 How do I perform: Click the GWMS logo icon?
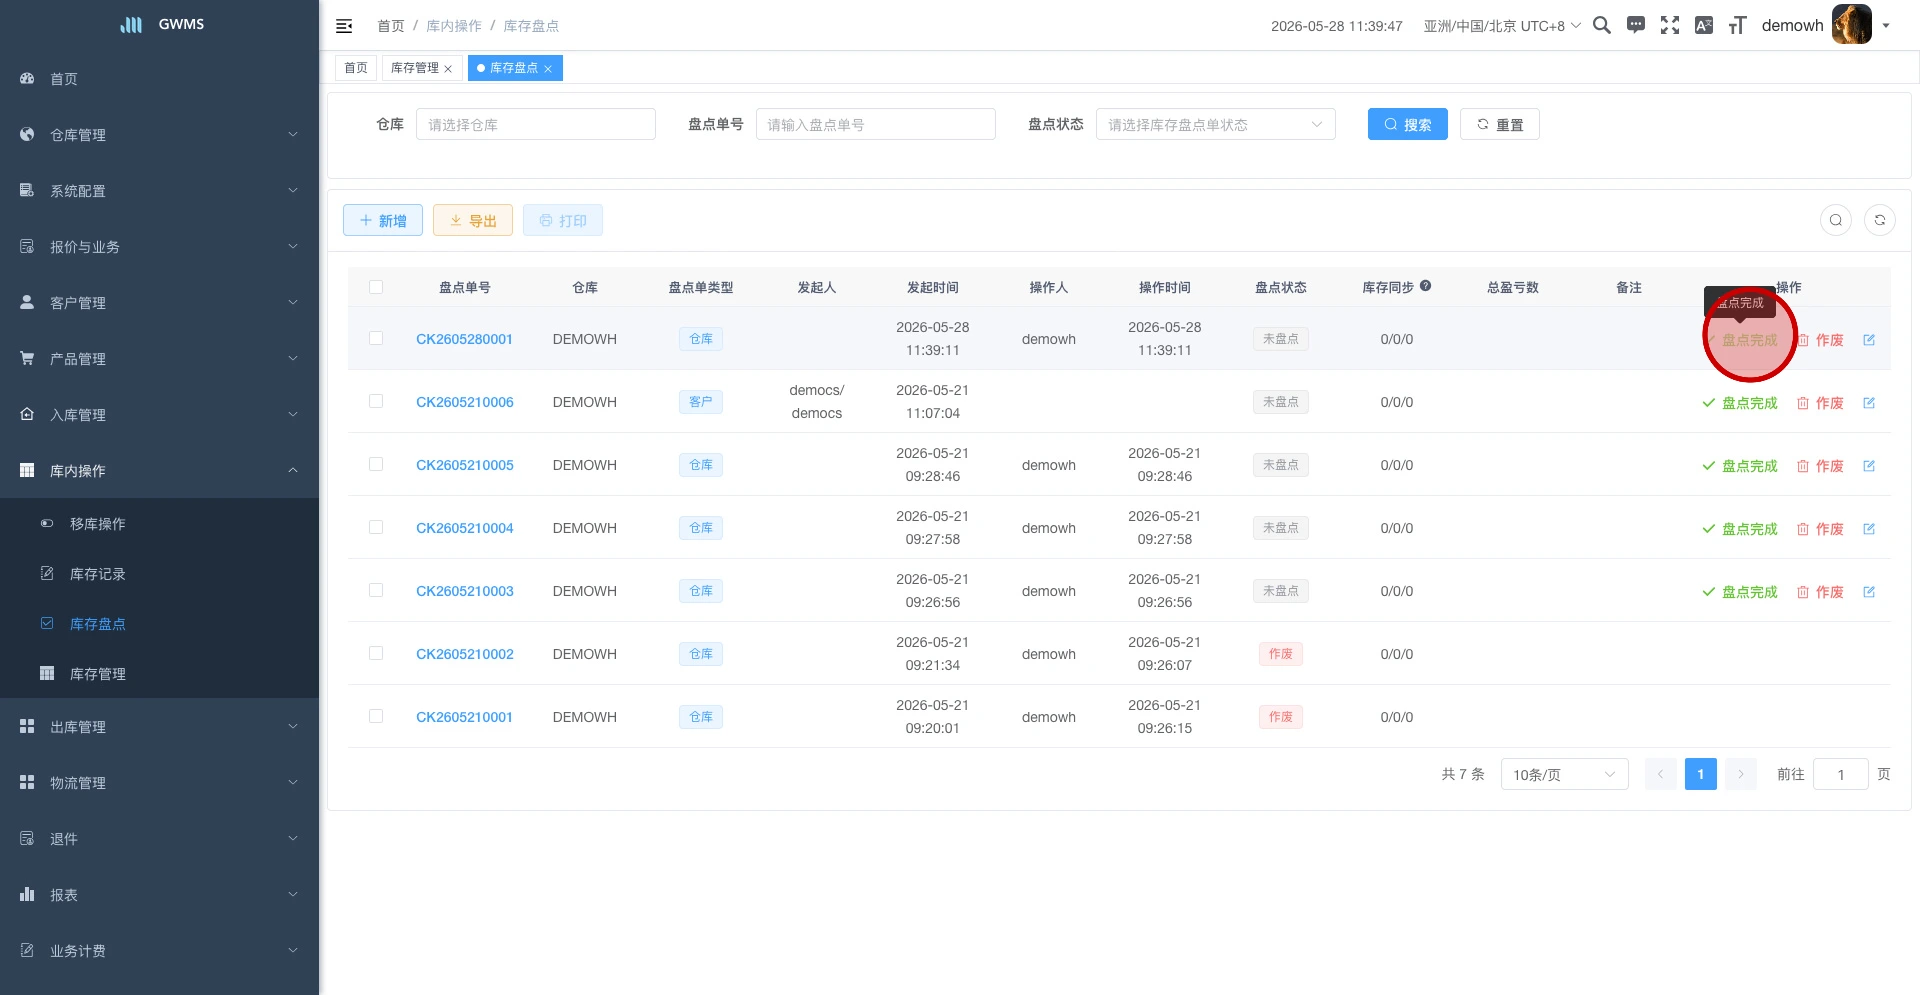(x=131, y=25)
